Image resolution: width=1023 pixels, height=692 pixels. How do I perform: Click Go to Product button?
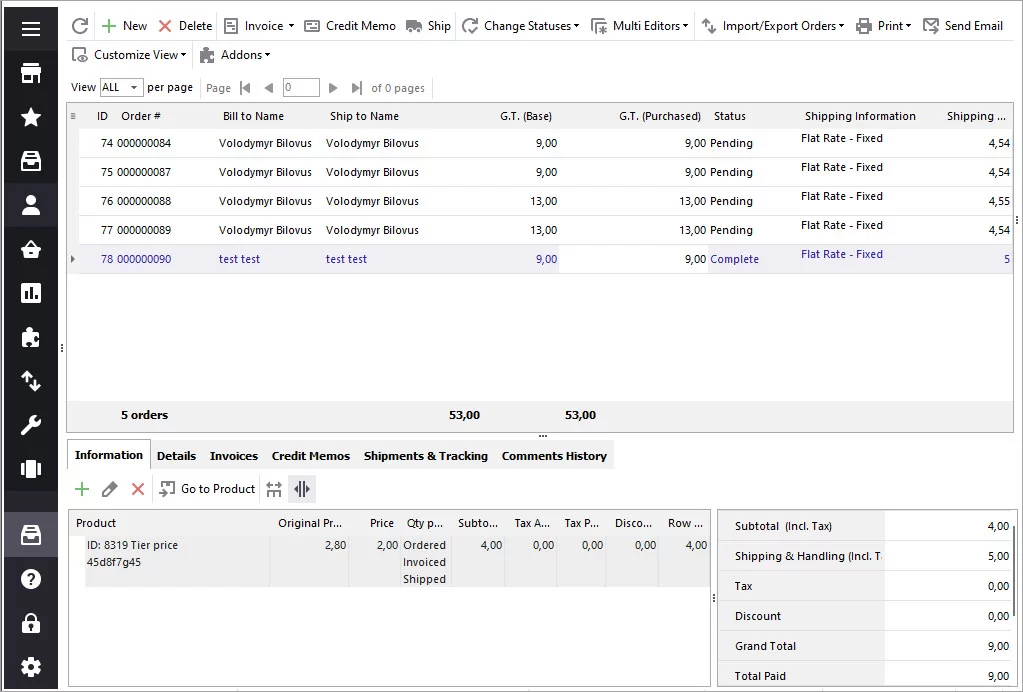(x=207, y=489)
